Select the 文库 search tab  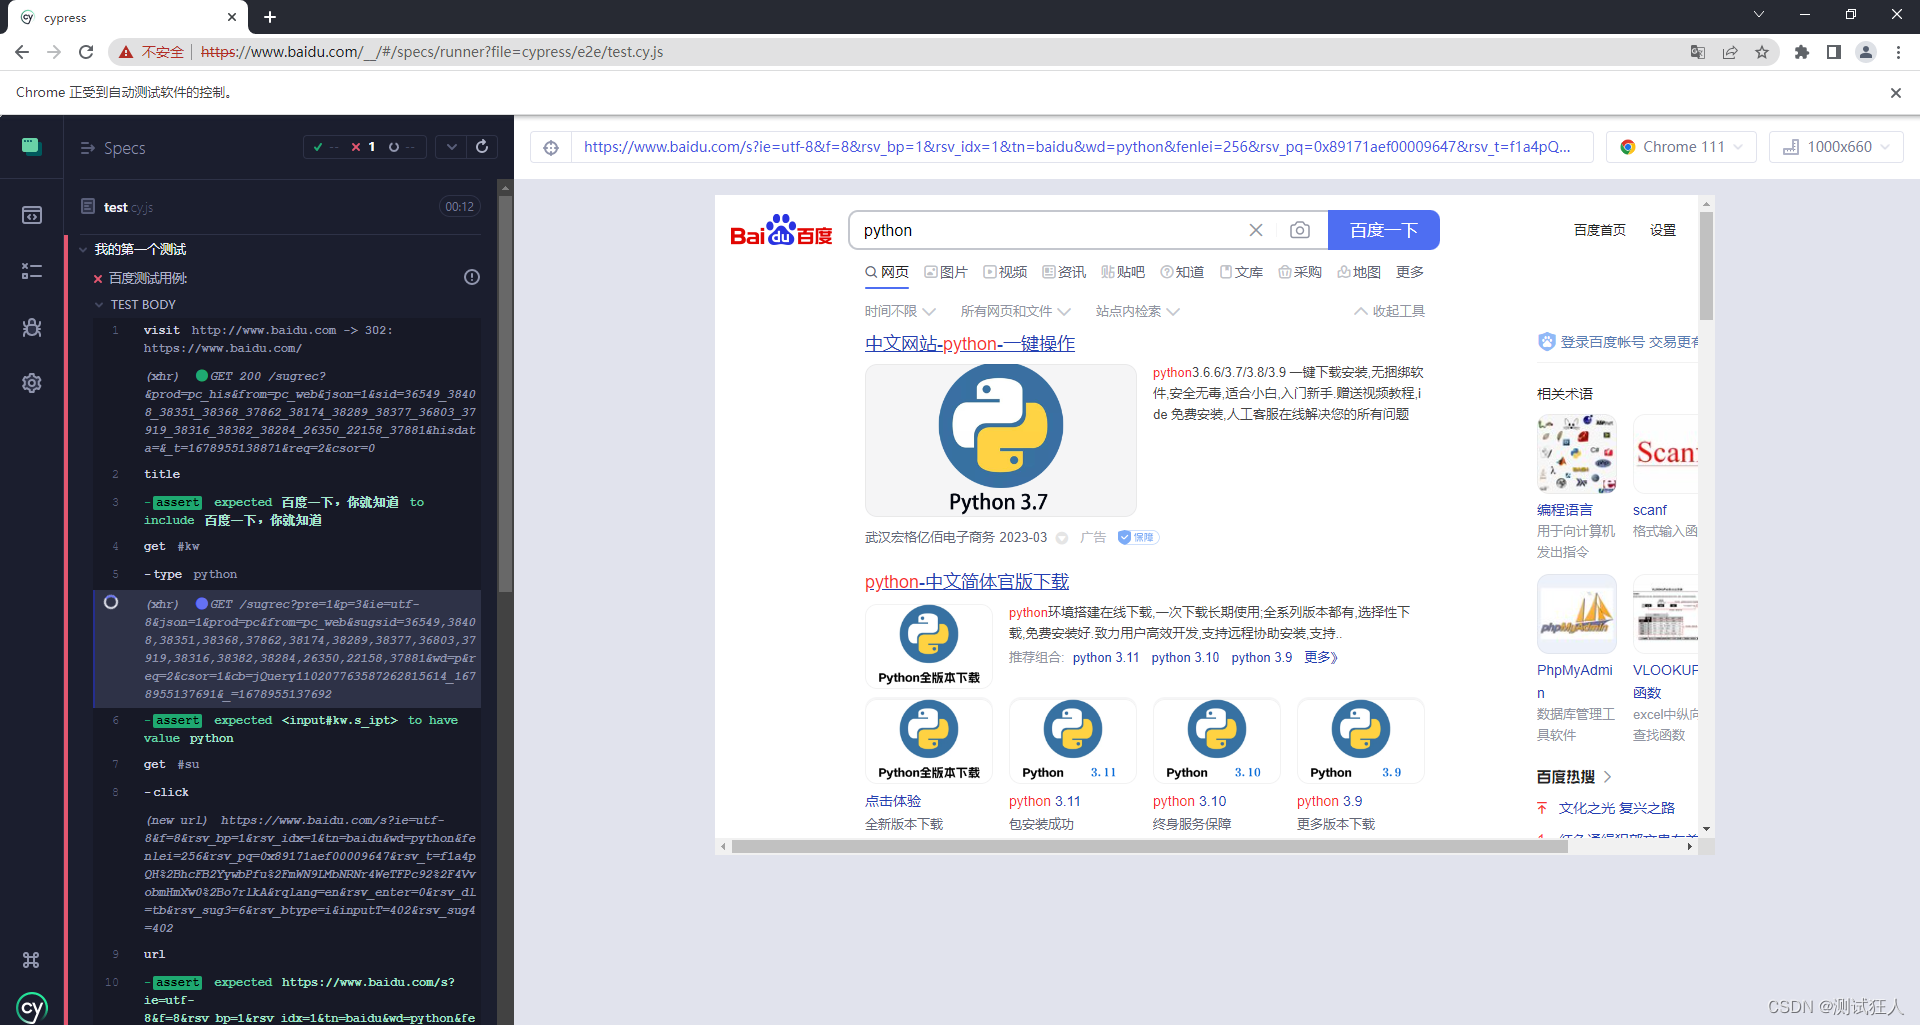tap(1241, 272)
